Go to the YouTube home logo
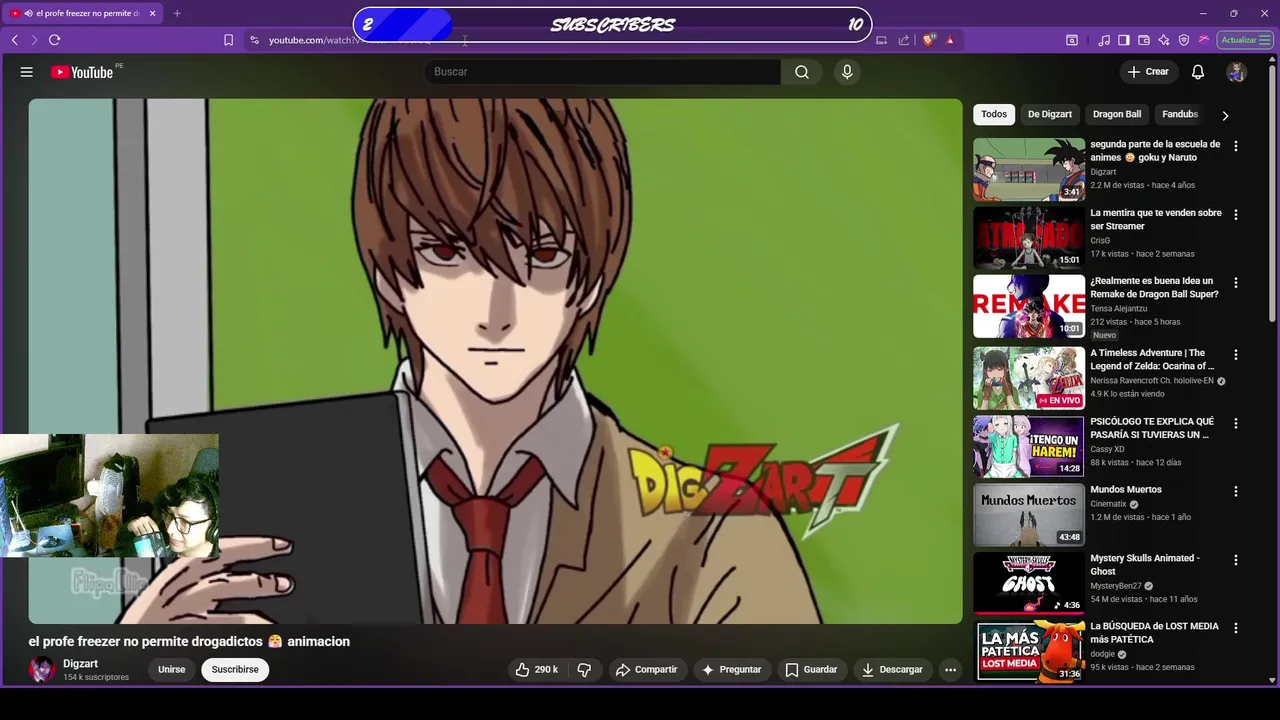The image size is (1280, 720). click(x=82, y=72)
